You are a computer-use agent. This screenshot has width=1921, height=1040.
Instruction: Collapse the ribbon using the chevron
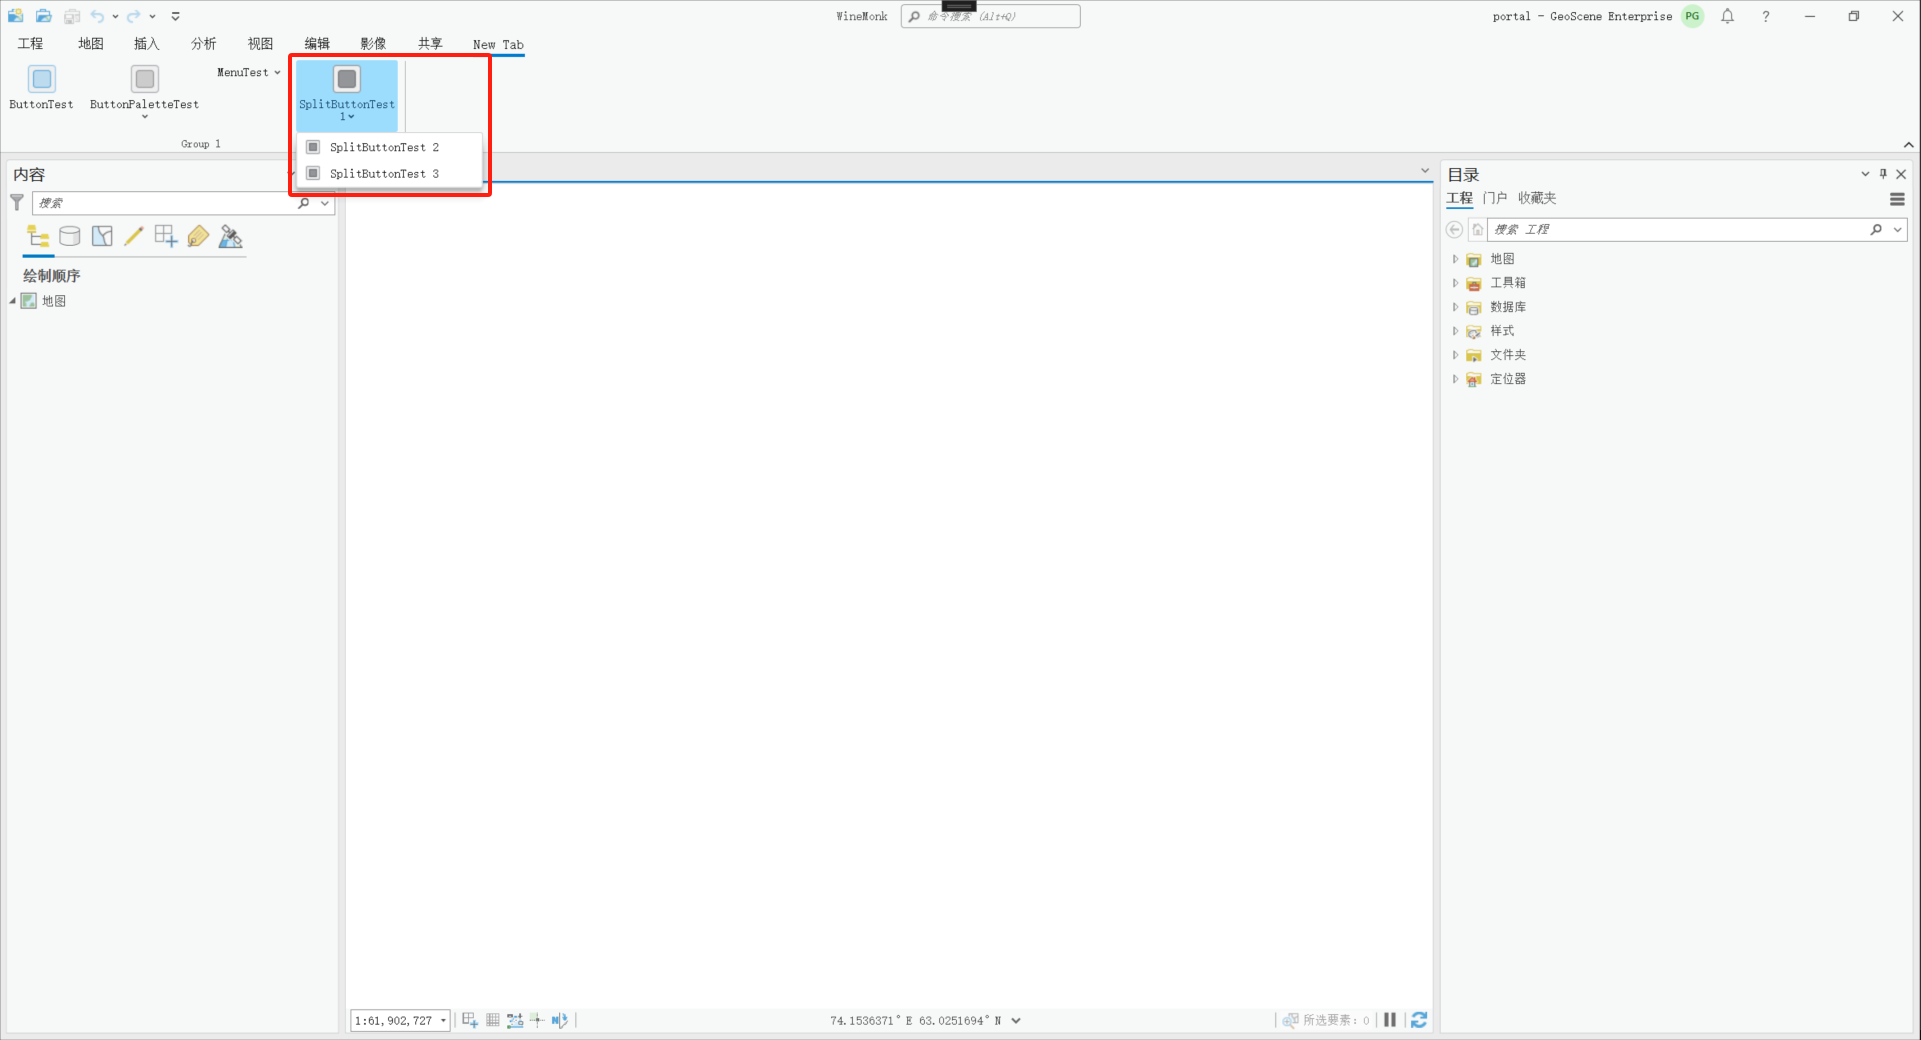1909,145
